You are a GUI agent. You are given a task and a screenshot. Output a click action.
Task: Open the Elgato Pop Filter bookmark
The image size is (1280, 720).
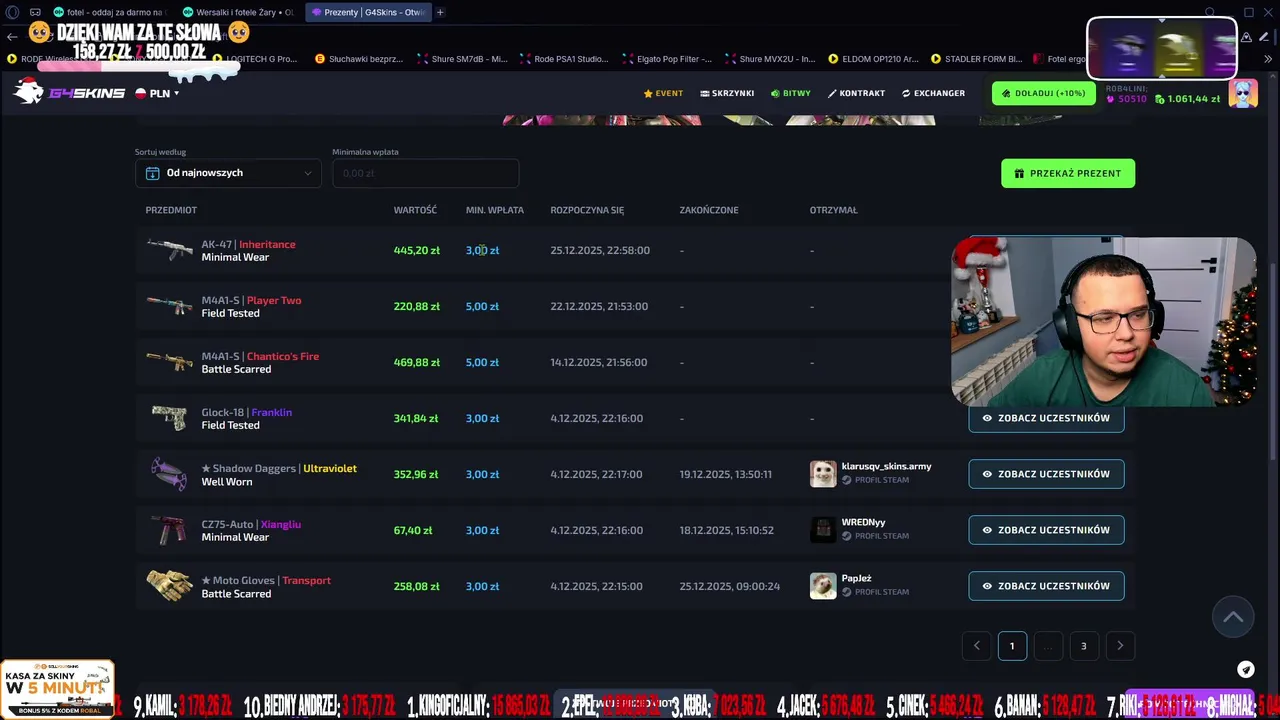[667, 59]
